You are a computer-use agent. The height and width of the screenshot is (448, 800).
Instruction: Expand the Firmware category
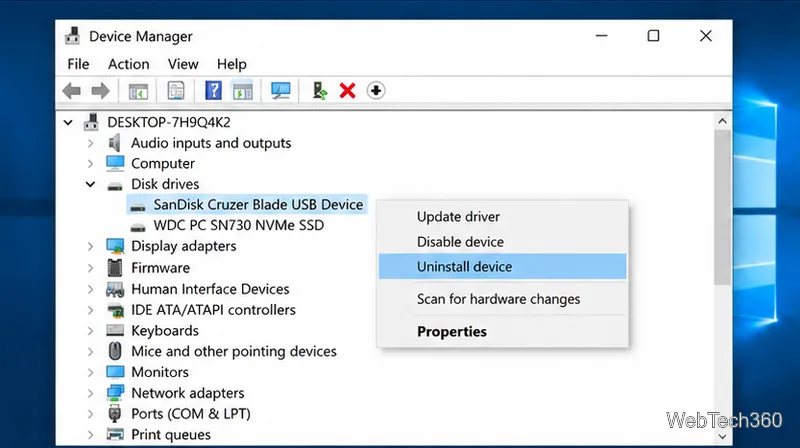pos(90,268)
